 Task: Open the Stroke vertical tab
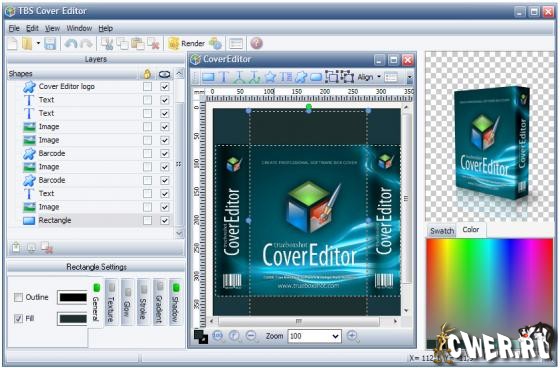tap(143, 303)
